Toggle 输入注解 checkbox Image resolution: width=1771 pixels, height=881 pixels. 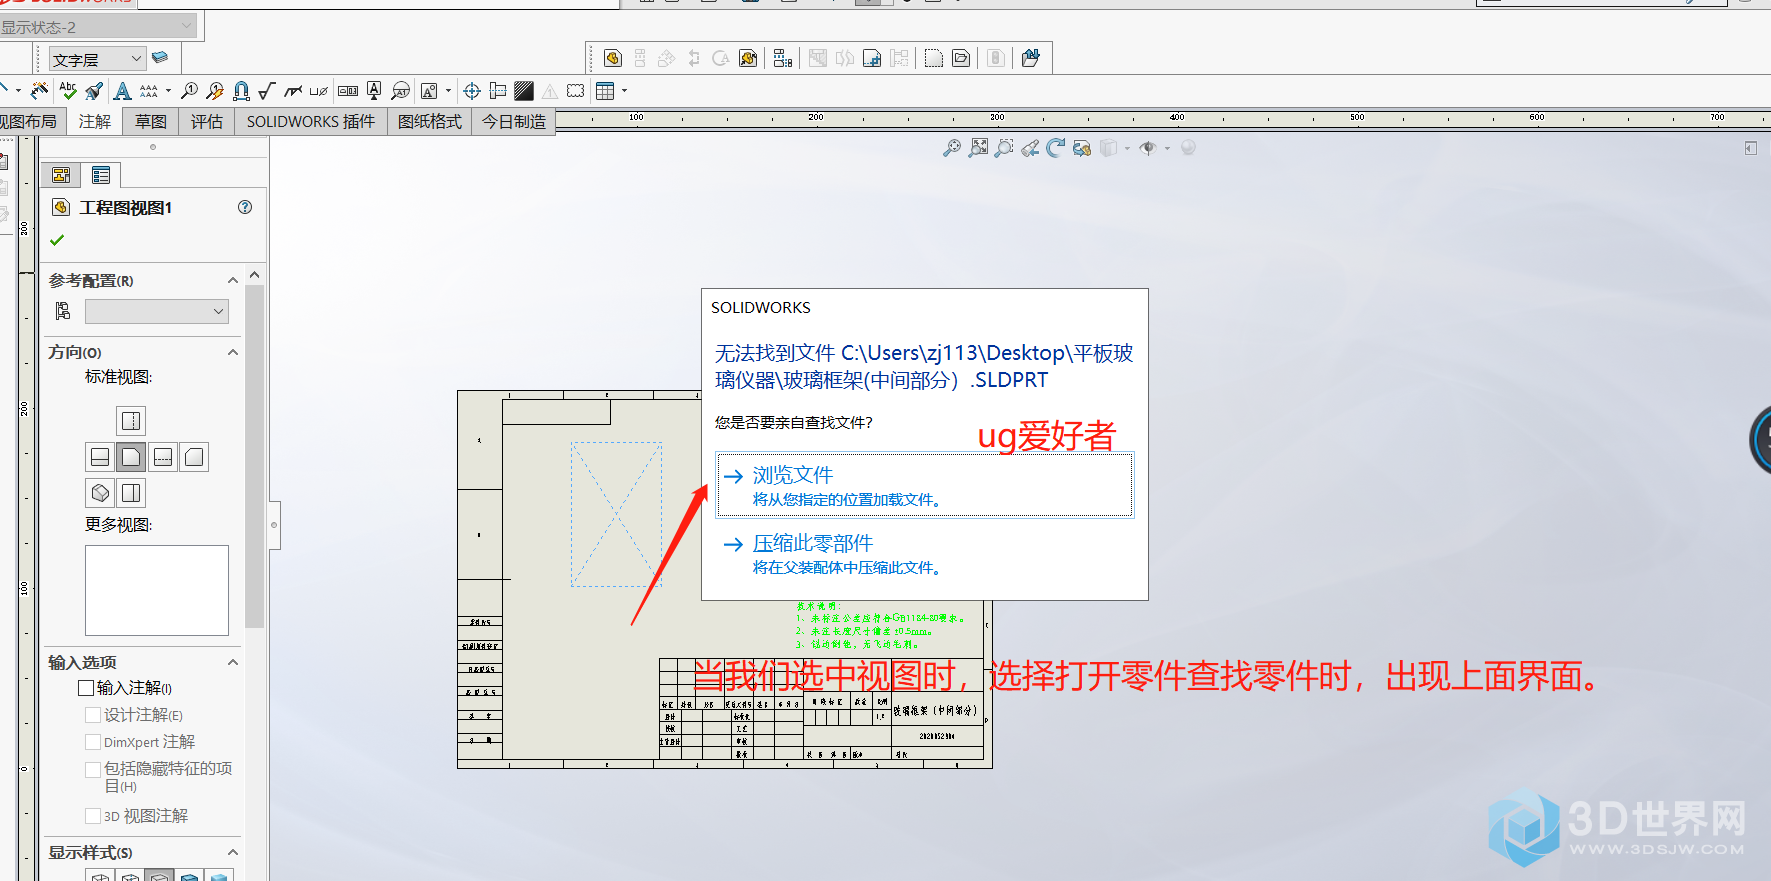(x=86, y=688)
